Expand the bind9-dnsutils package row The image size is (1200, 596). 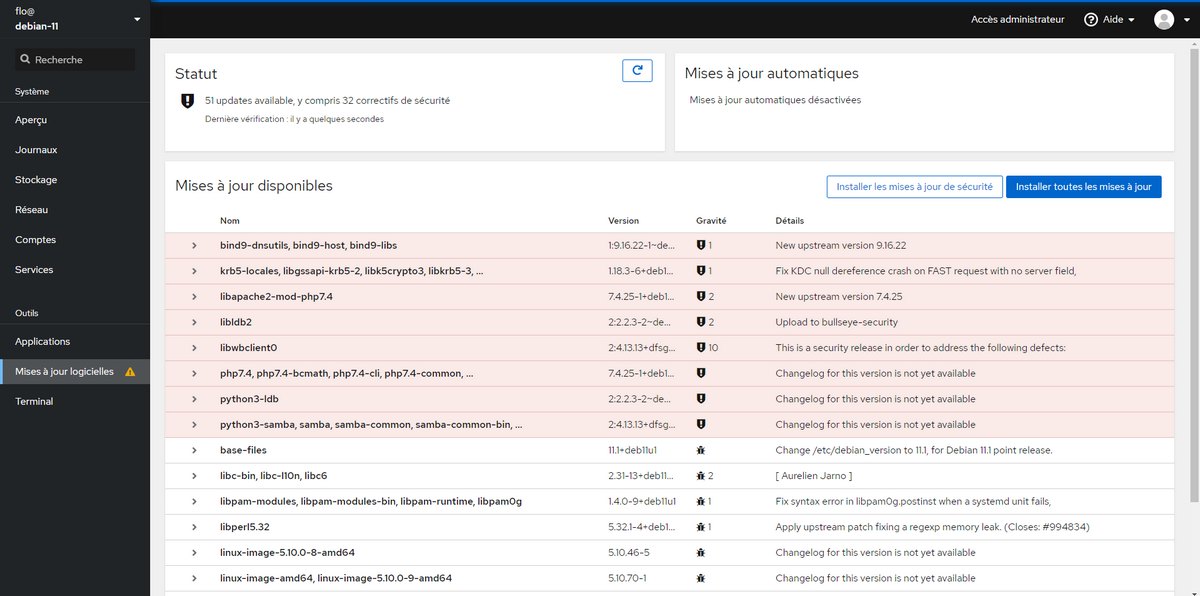(194, 245)
